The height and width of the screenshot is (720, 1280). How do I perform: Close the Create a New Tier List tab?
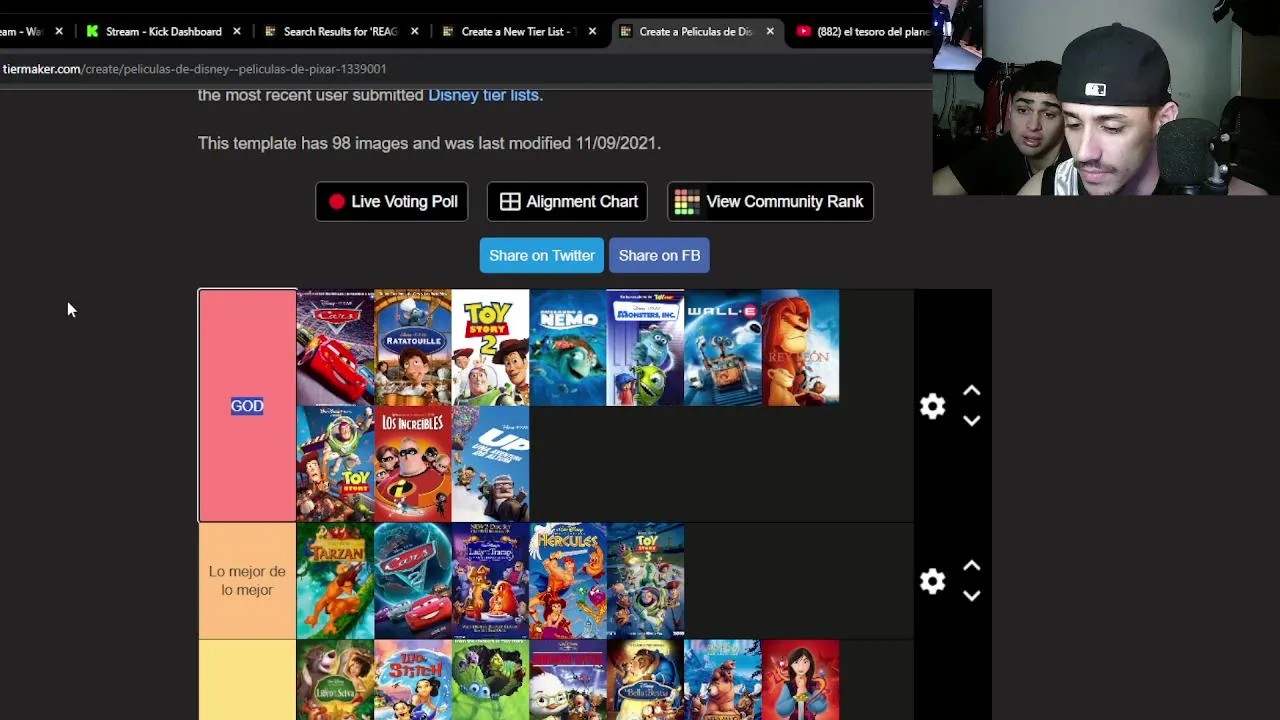[x=592, y=32]
